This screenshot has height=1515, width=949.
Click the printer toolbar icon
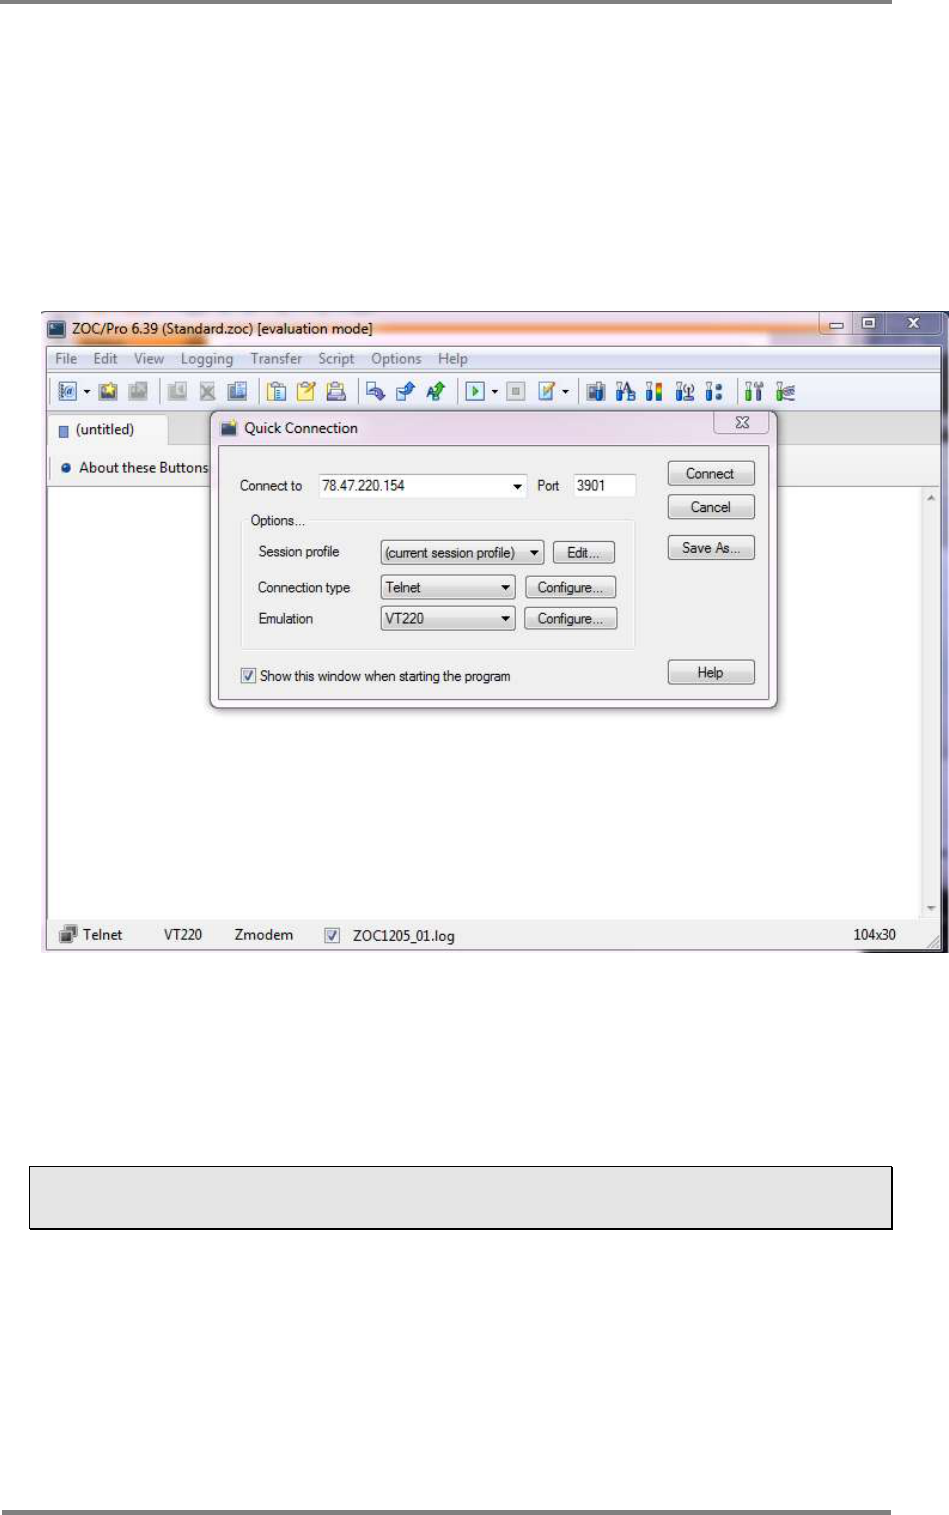point(336,392)
